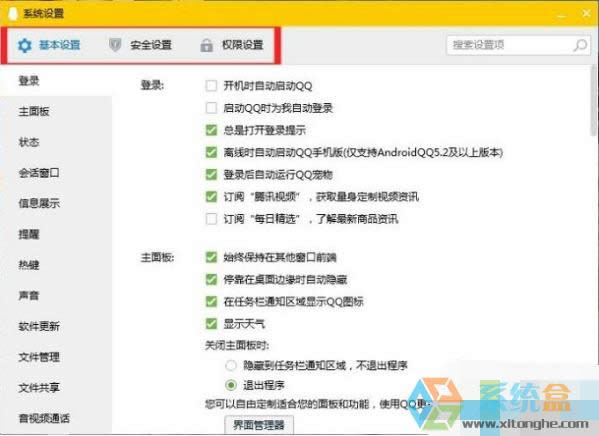Check 订阅每日精选 option

211,219
